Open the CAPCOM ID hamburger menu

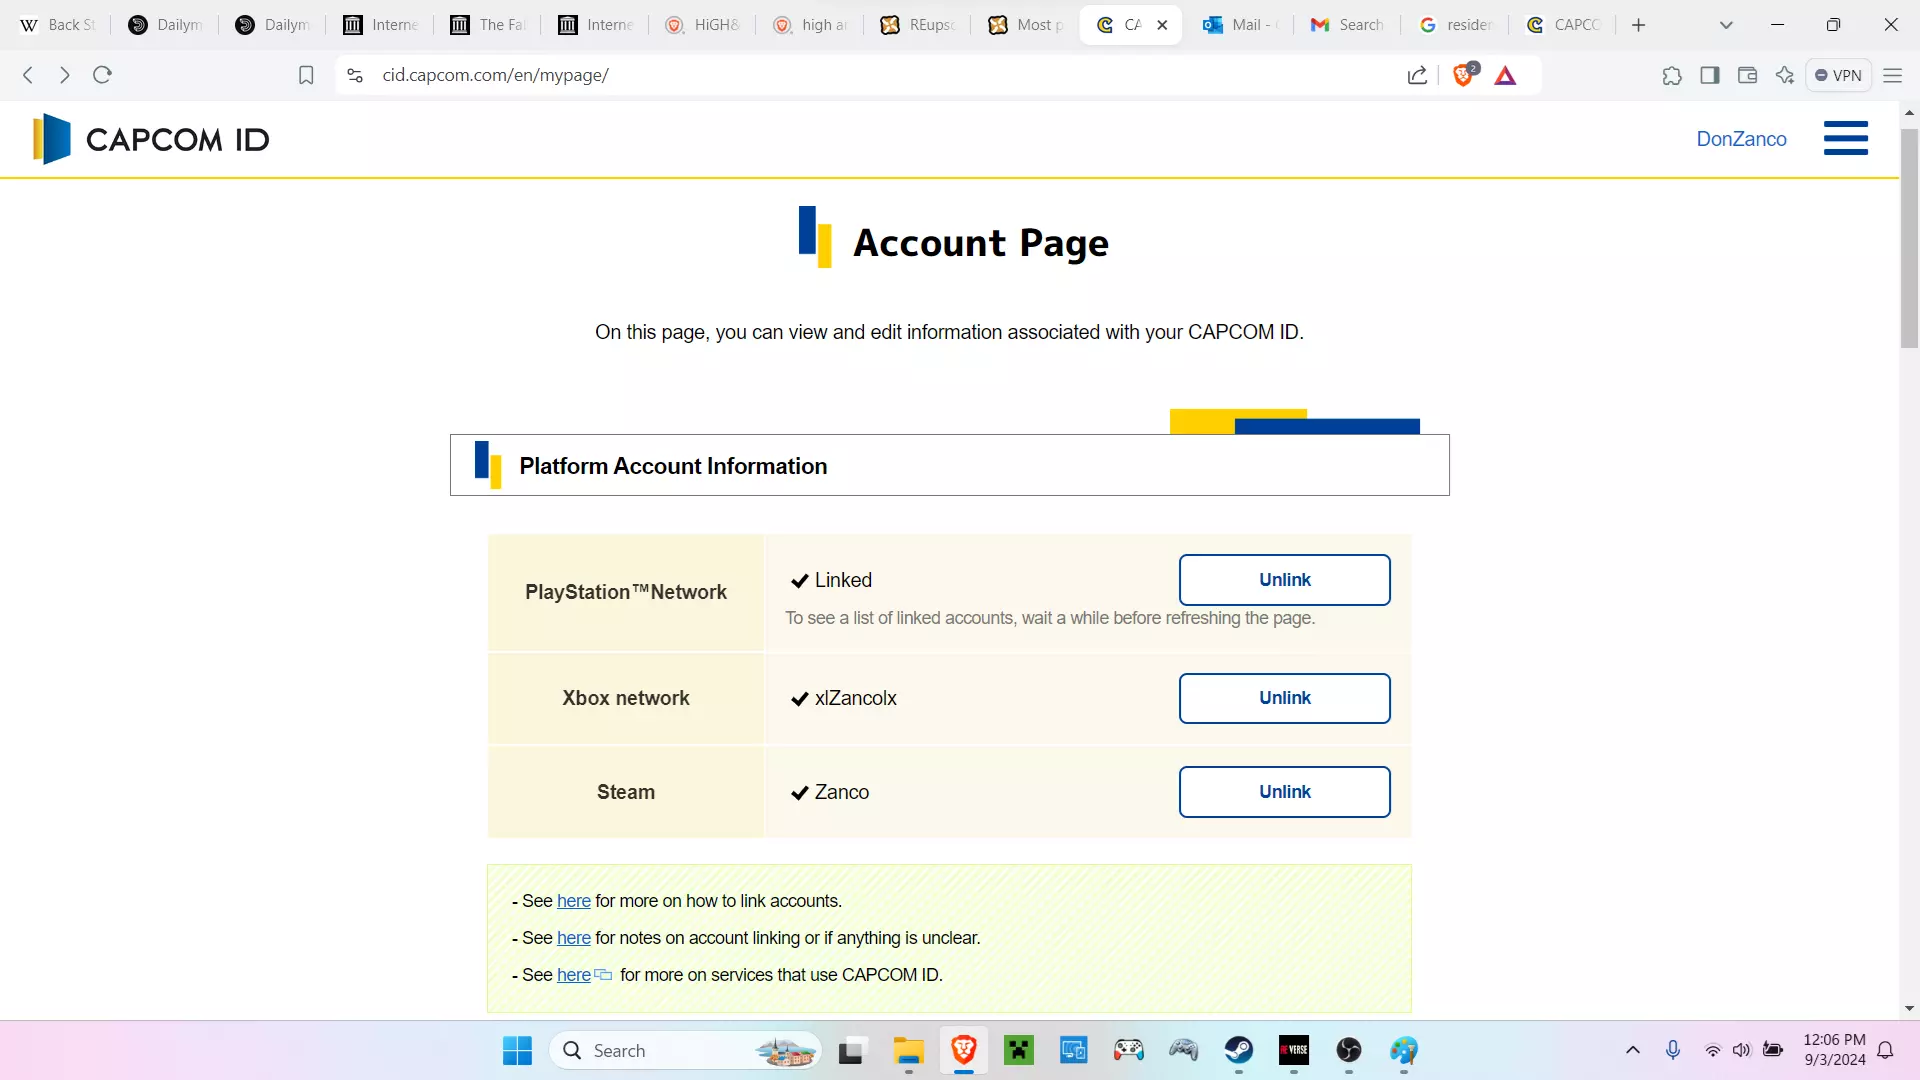(1845, 138)
